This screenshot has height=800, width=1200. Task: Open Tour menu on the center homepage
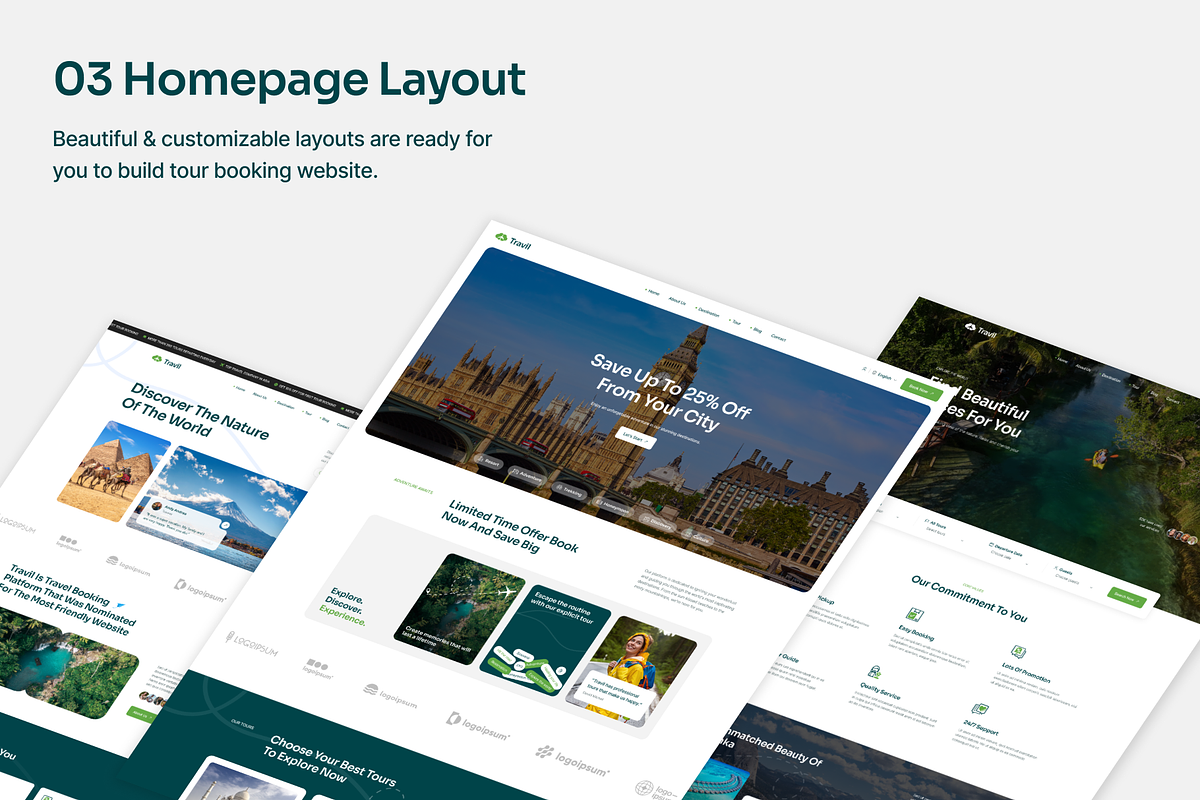pos(735,322)
